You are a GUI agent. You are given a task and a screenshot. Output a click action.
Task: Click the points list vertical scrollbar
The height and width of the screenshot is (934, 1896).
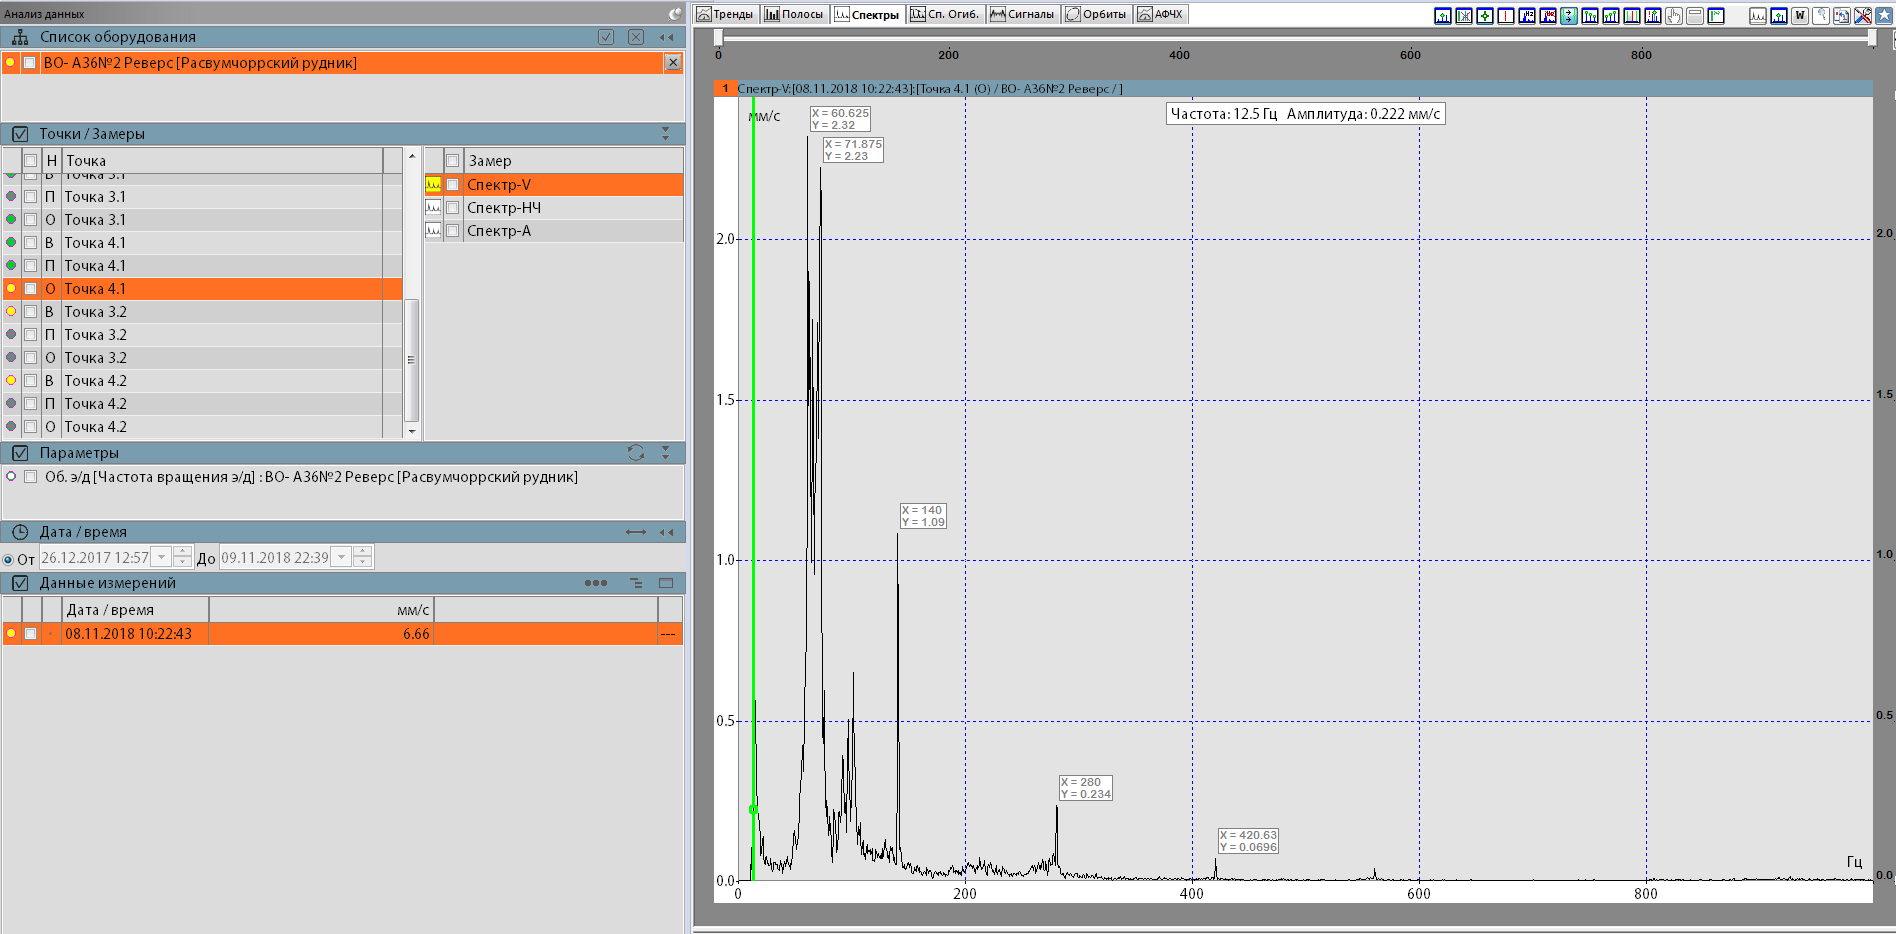pyautogui.click(x=411, y=359)
